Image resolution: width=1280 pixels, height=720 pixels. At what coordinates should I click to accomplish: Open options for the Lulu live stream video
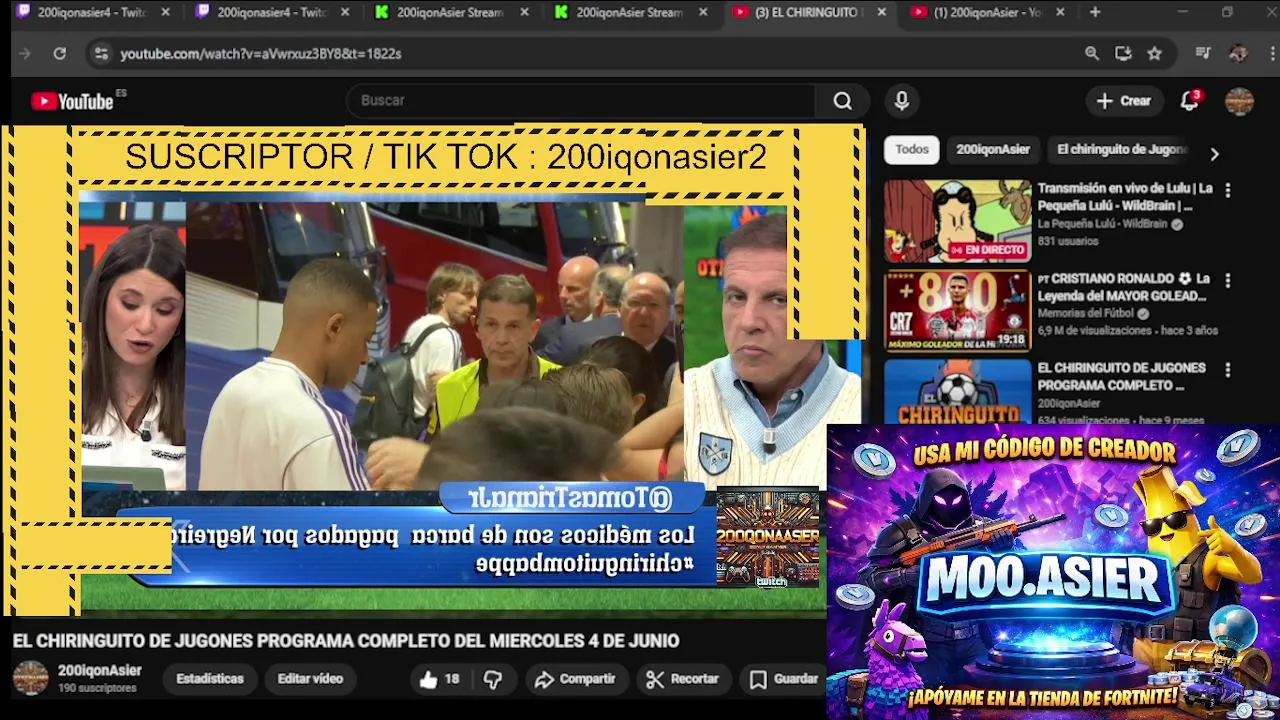click(x=1228, y=190)
